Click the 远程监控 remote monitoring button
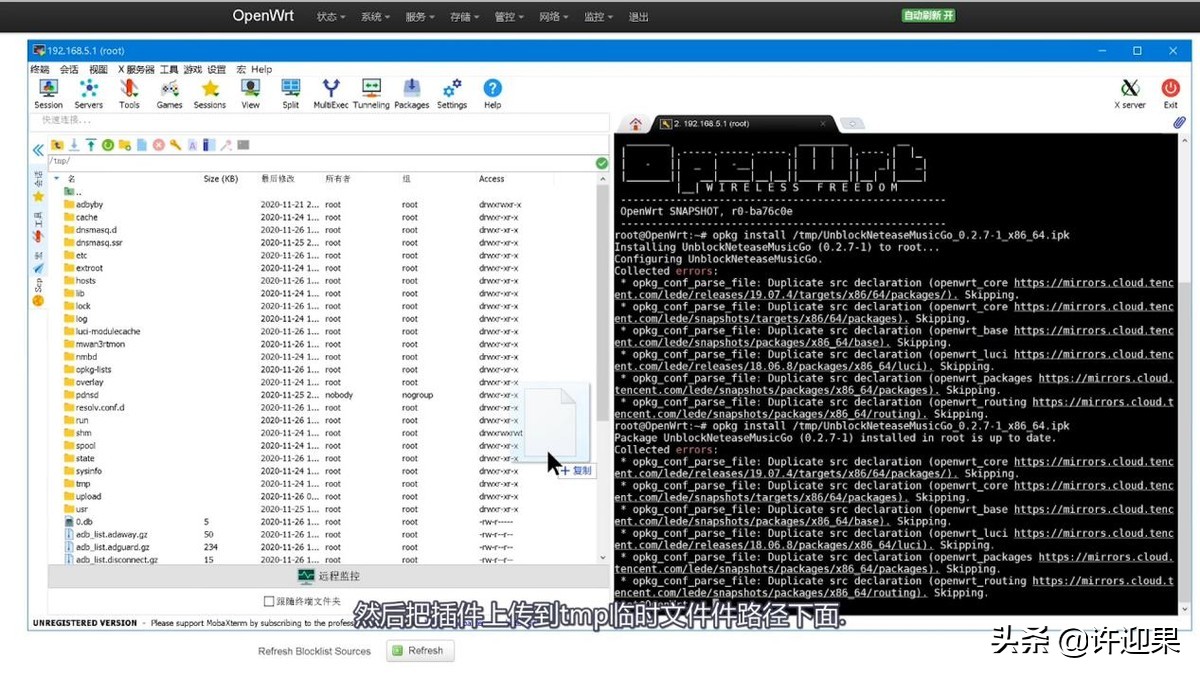 tap(328, 576)
